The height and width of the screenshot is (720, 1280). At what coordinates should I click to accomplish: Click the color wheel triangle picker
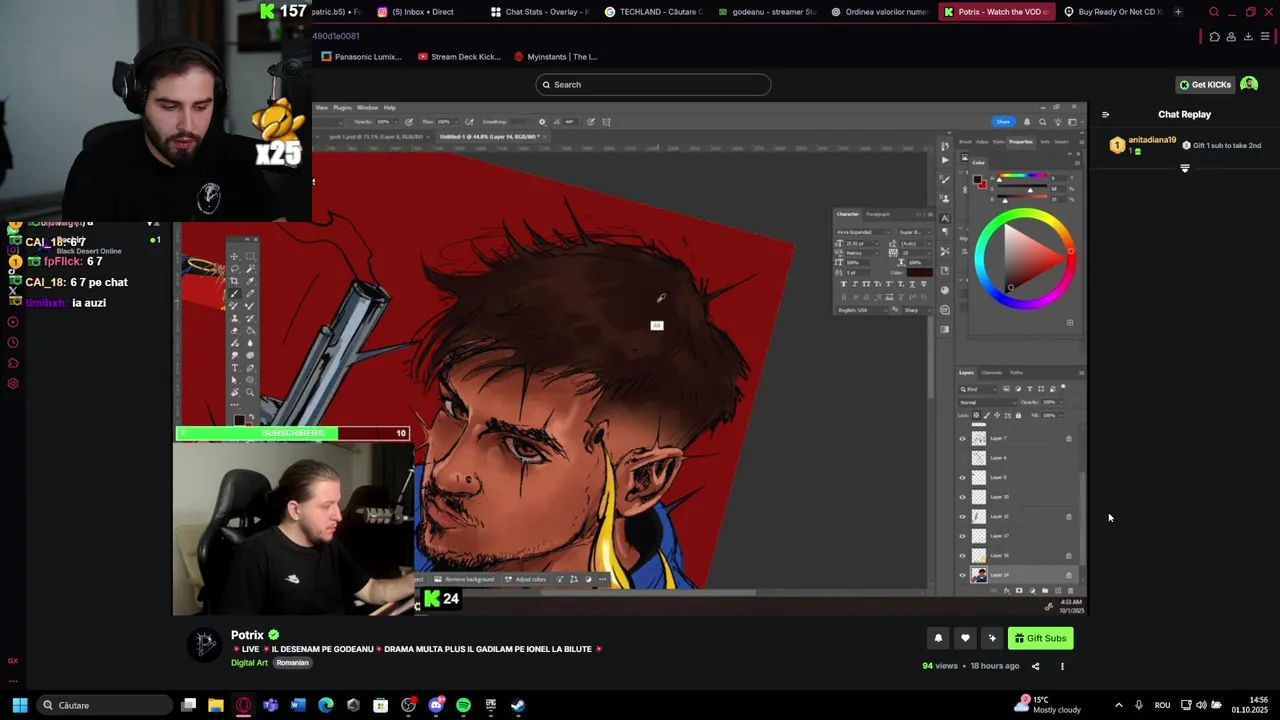pyautogui.click(x=1032, y=257)
